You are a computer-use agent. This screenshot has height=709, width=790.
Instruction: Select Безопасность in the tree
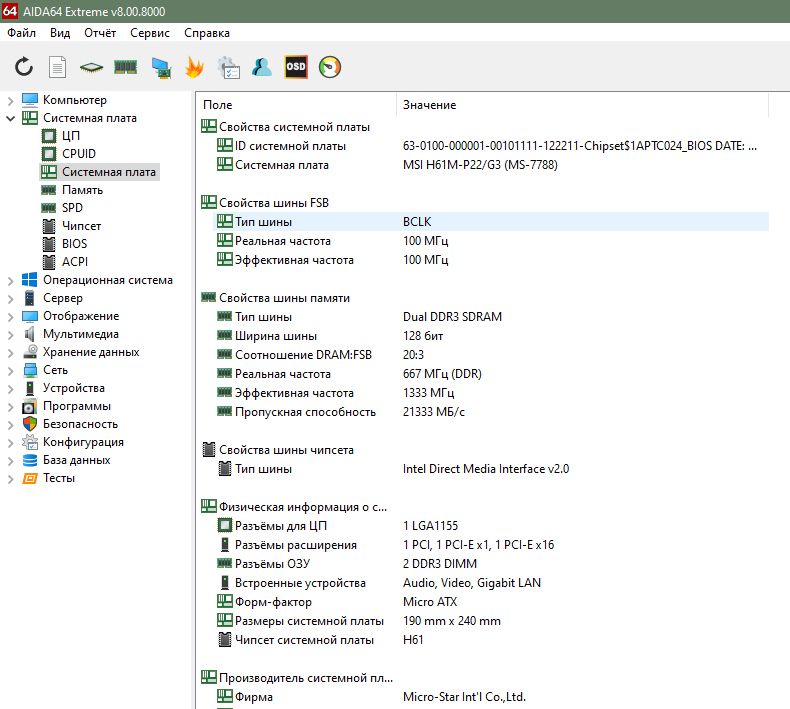coord(80,424)
